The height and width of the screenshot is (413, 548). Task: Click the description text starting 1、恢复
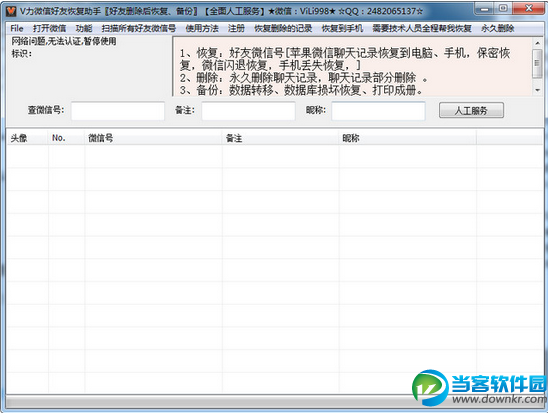[345, 59]
